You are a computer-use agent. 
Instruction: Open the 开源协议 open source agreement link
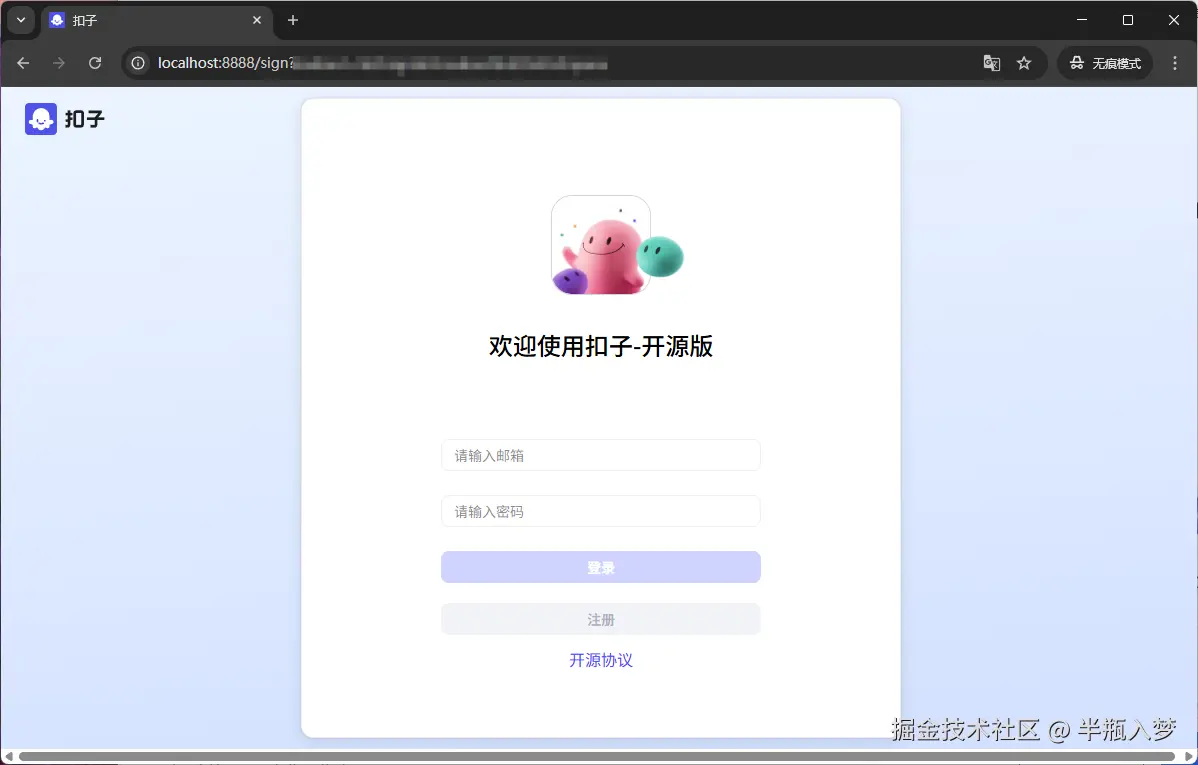(x=600, y=660)
